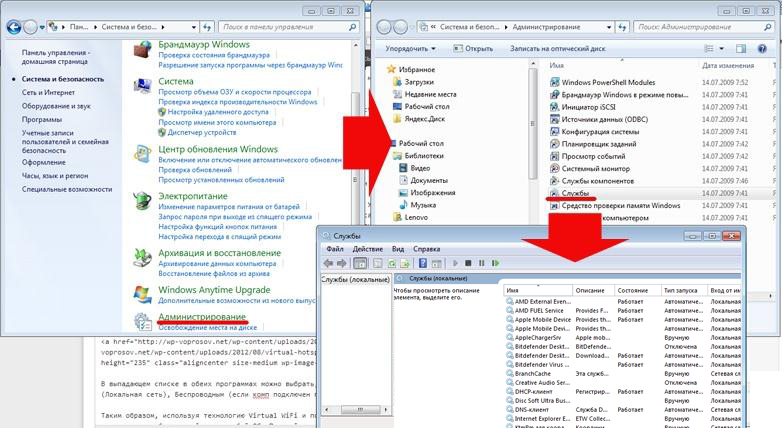This screenshot has width=782, height=428.
Task: Click the Start Service play icon
Action: click(453, 263)
